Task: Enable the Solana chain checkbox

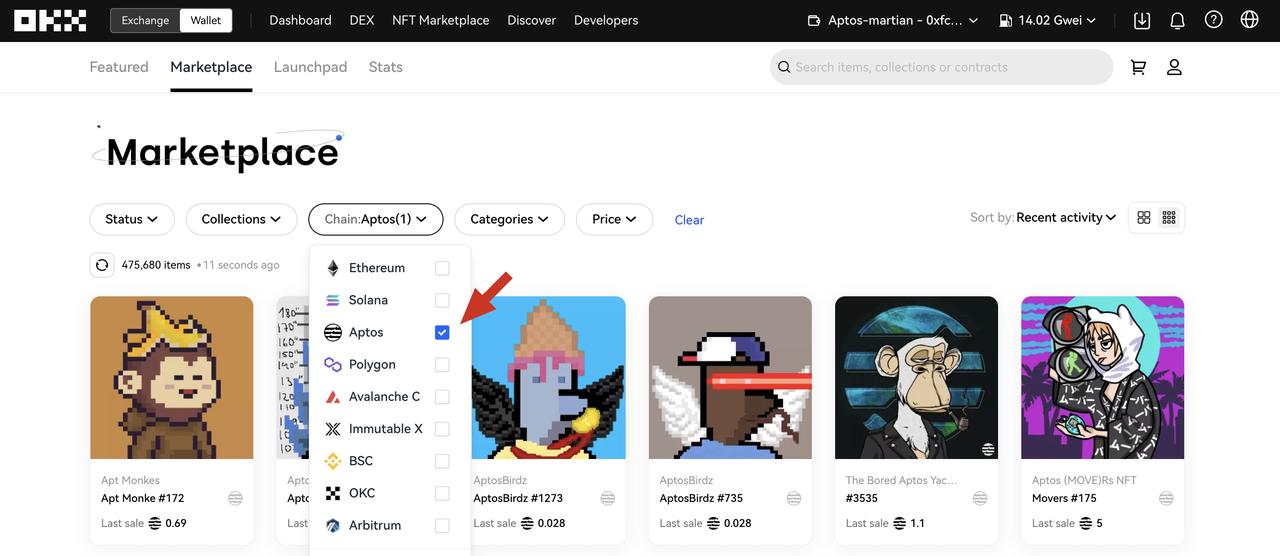Action: click(442, 300)
